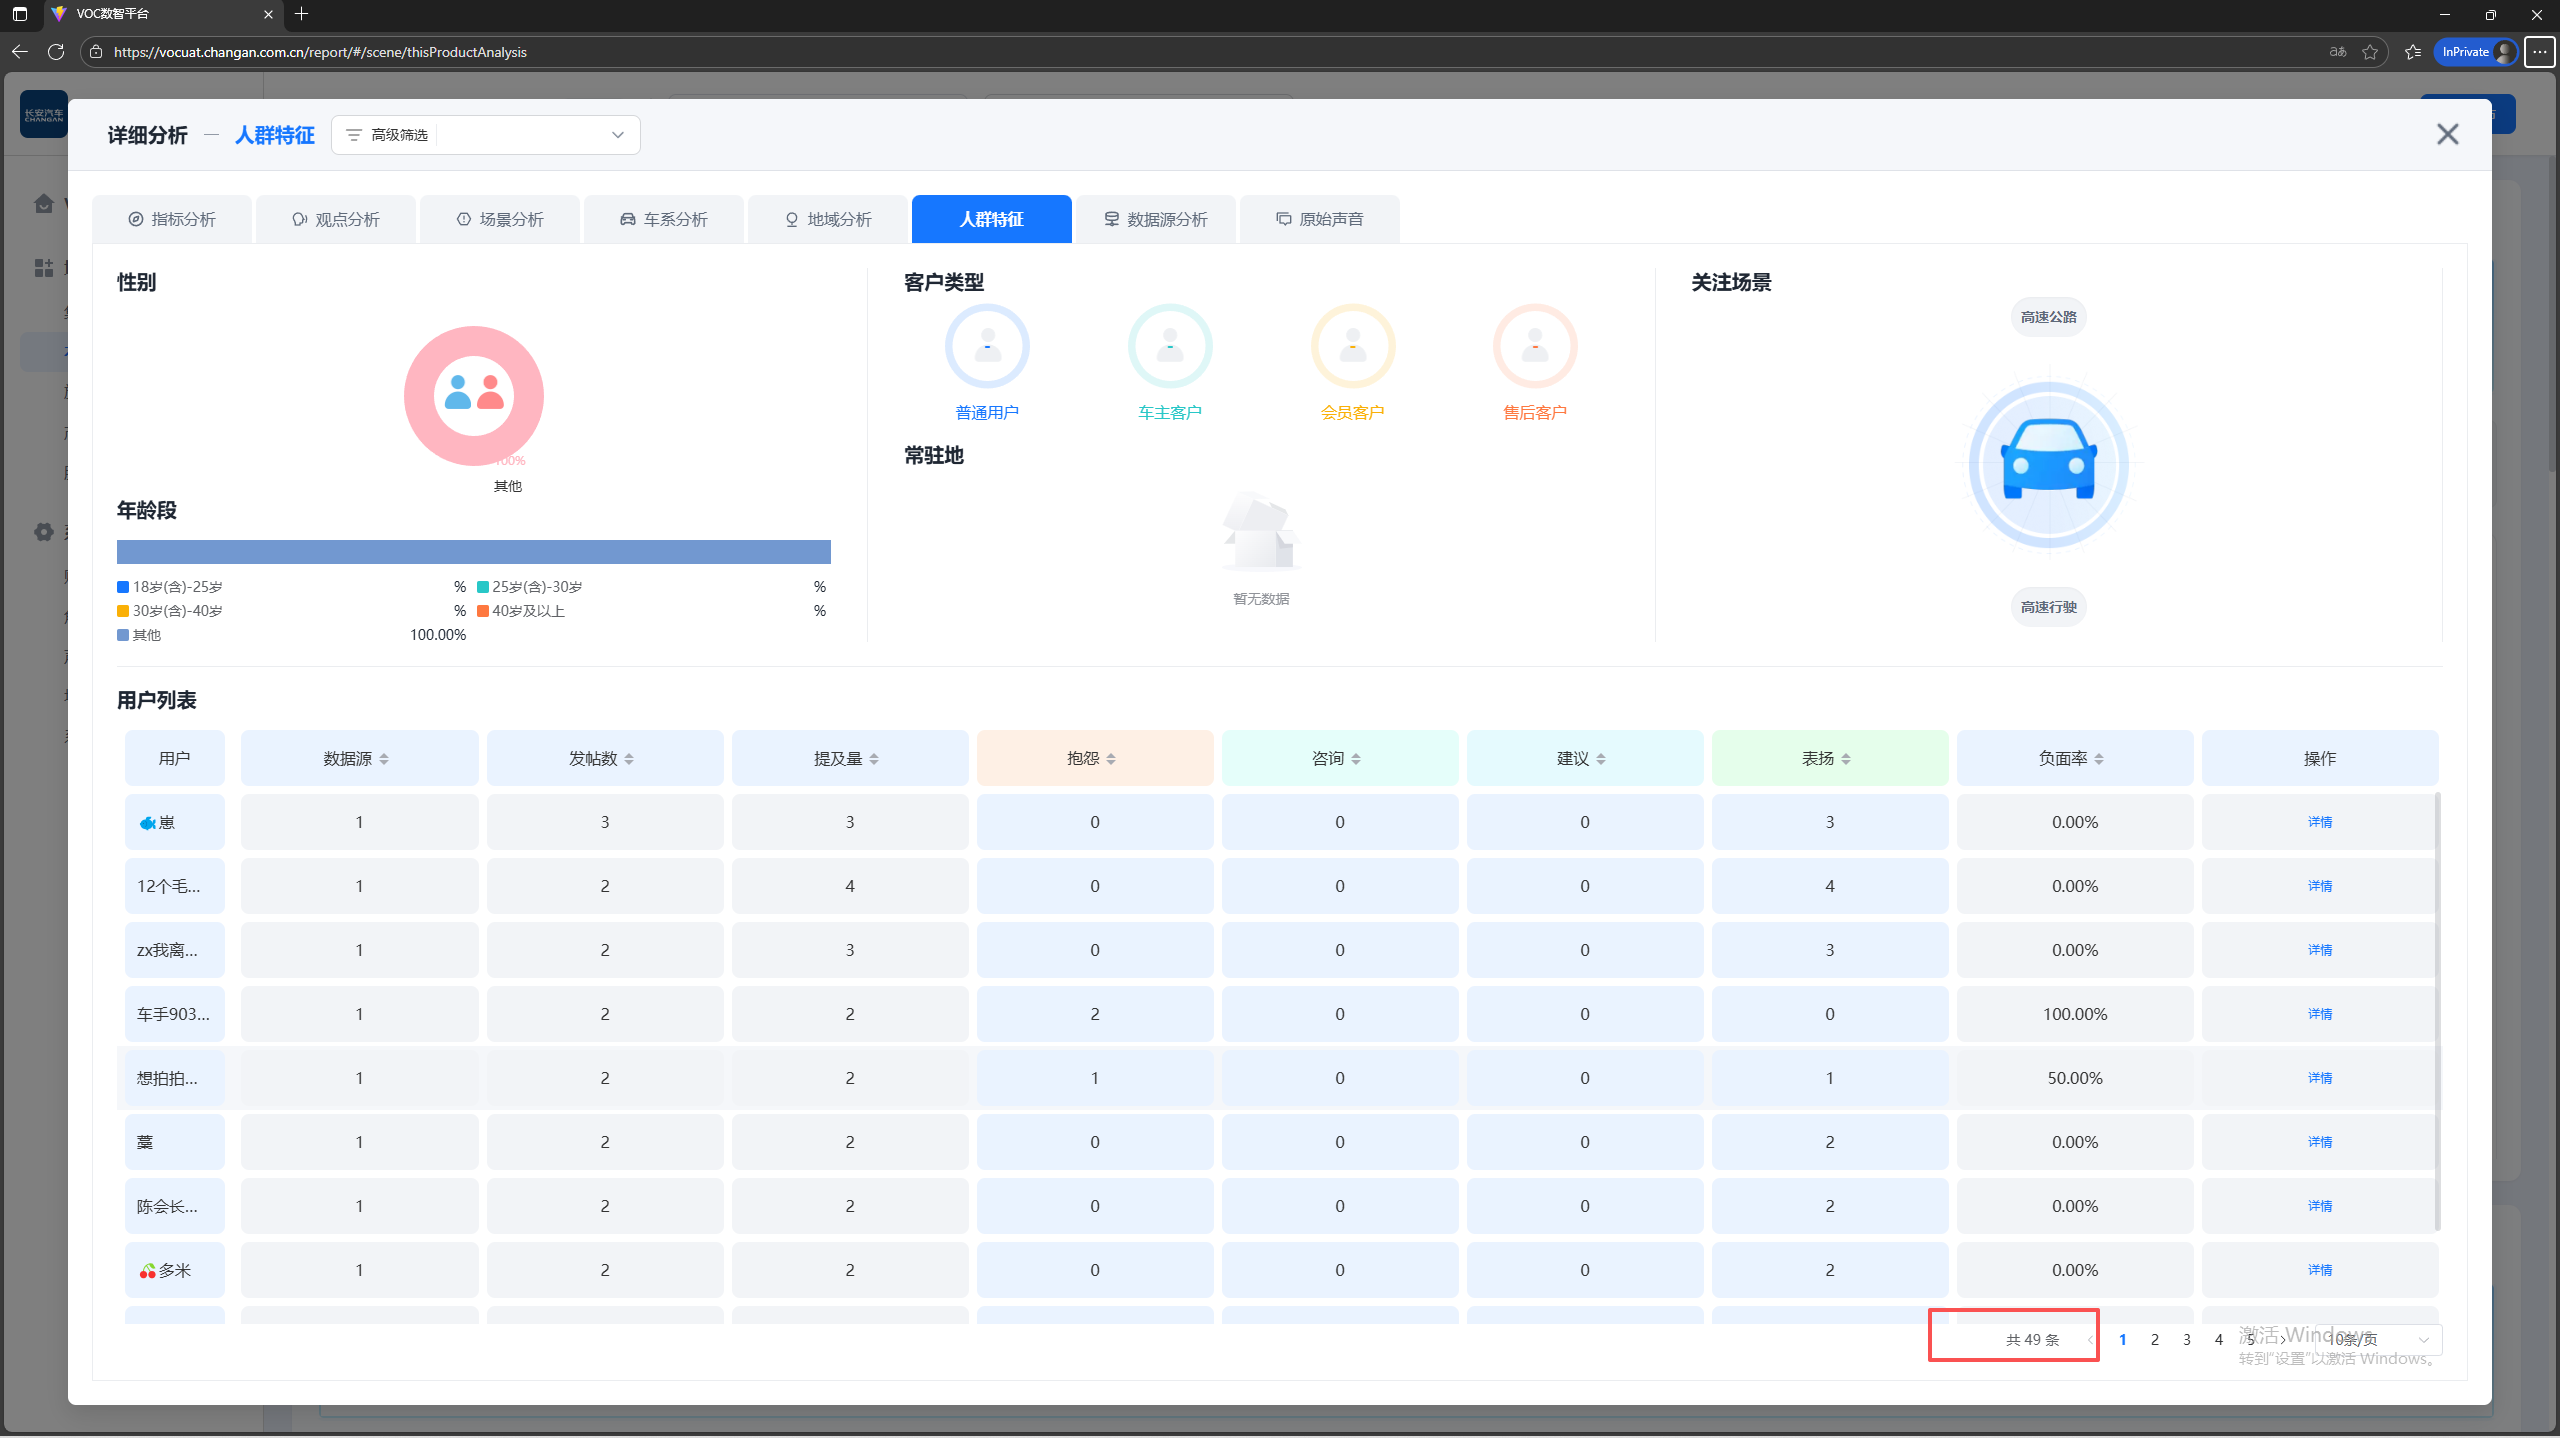Toggle the 40岁及以上 age legend item
Viewport: 2560px width, 1438px height.
521,611
